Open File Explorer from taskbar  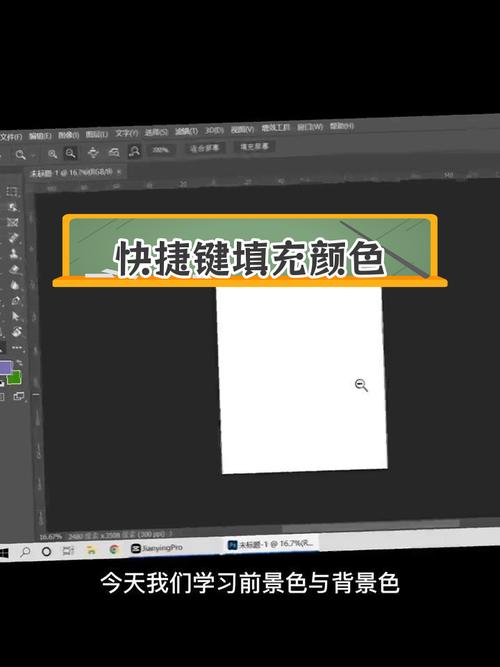[x=91, y=550]
